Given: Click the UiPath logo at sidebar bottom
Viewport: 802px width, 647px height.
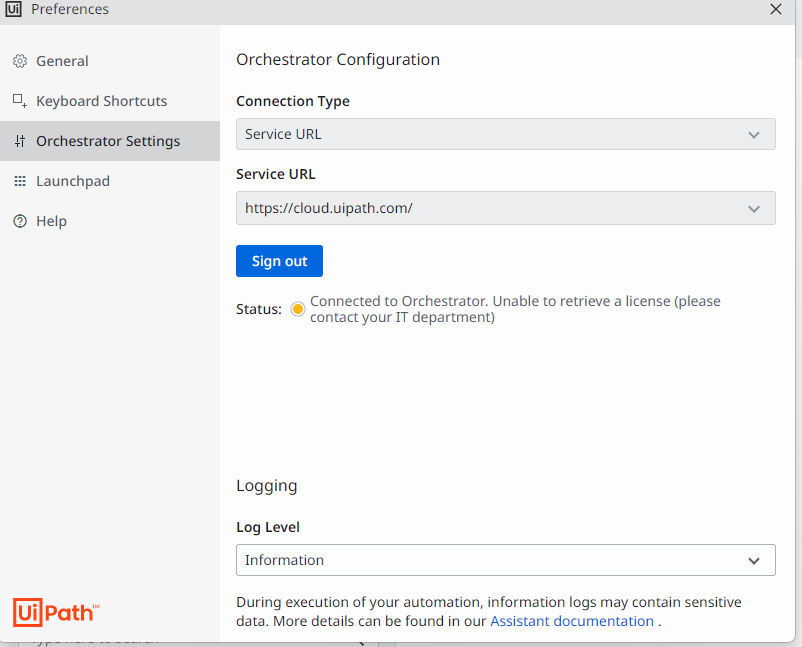Looking at the screenshot, I should pyautogui.click(x=56, y=612).
